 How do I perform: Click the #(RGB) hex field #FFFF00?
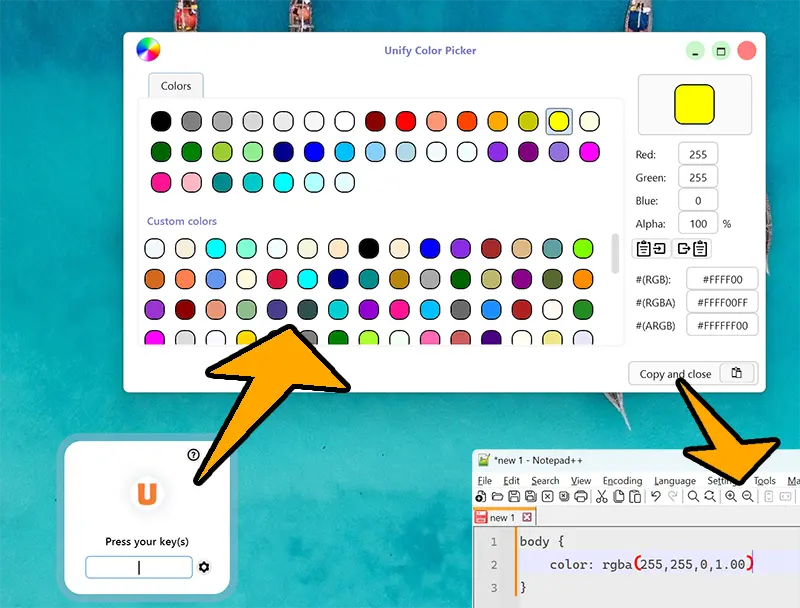coord(722,279)
